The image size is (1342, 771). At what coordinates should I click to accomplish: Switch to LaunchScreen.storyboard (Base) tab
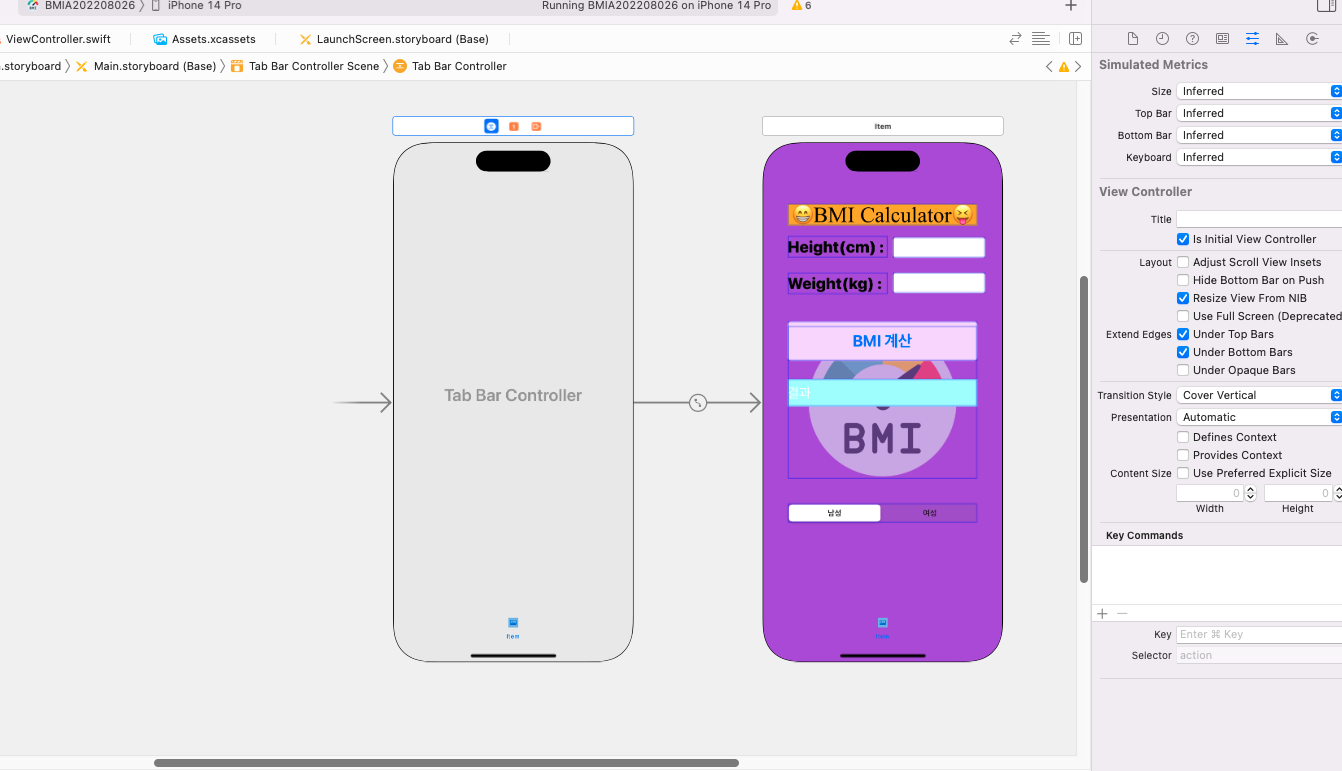[x=394, y=39]
